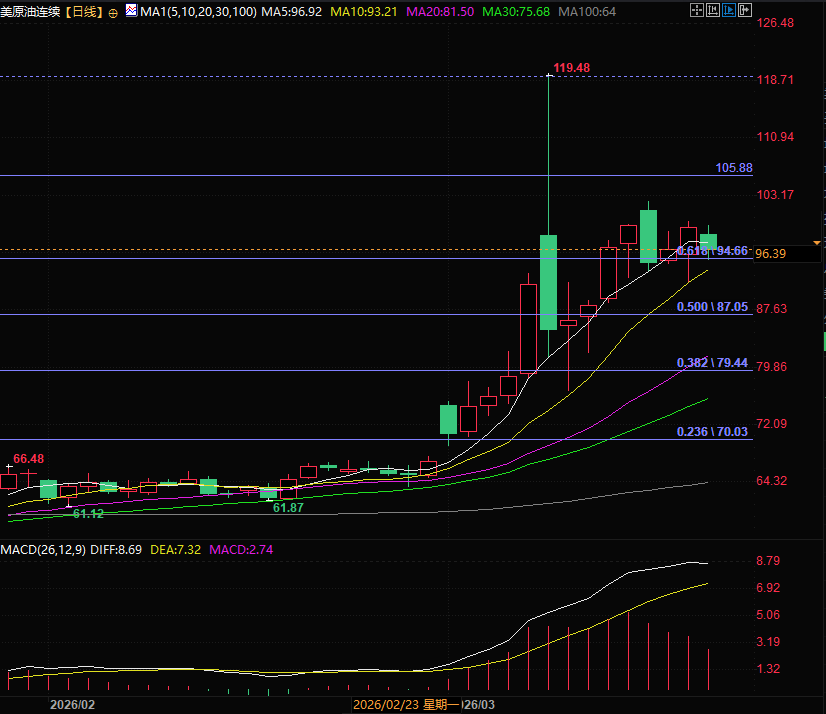Image resolution: width=826 pixels, height=714 pixels.
Task: Click the 61.12 low price annotation
Action: (88, 514)
